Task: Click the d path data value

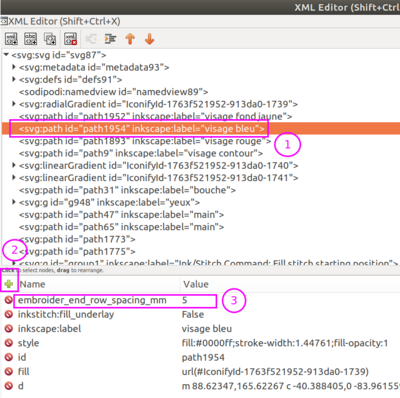Action: (x=291, y=386)
